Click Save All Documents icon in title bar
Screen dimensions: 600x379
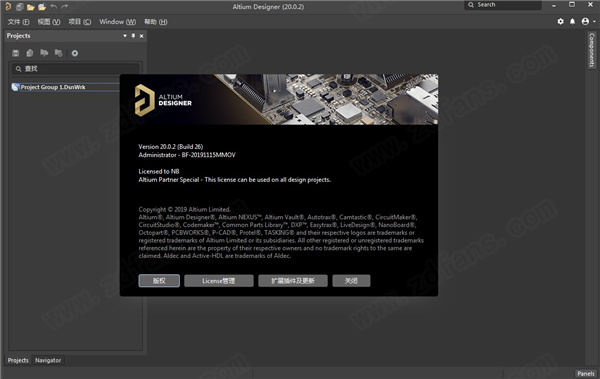(20, 7)
